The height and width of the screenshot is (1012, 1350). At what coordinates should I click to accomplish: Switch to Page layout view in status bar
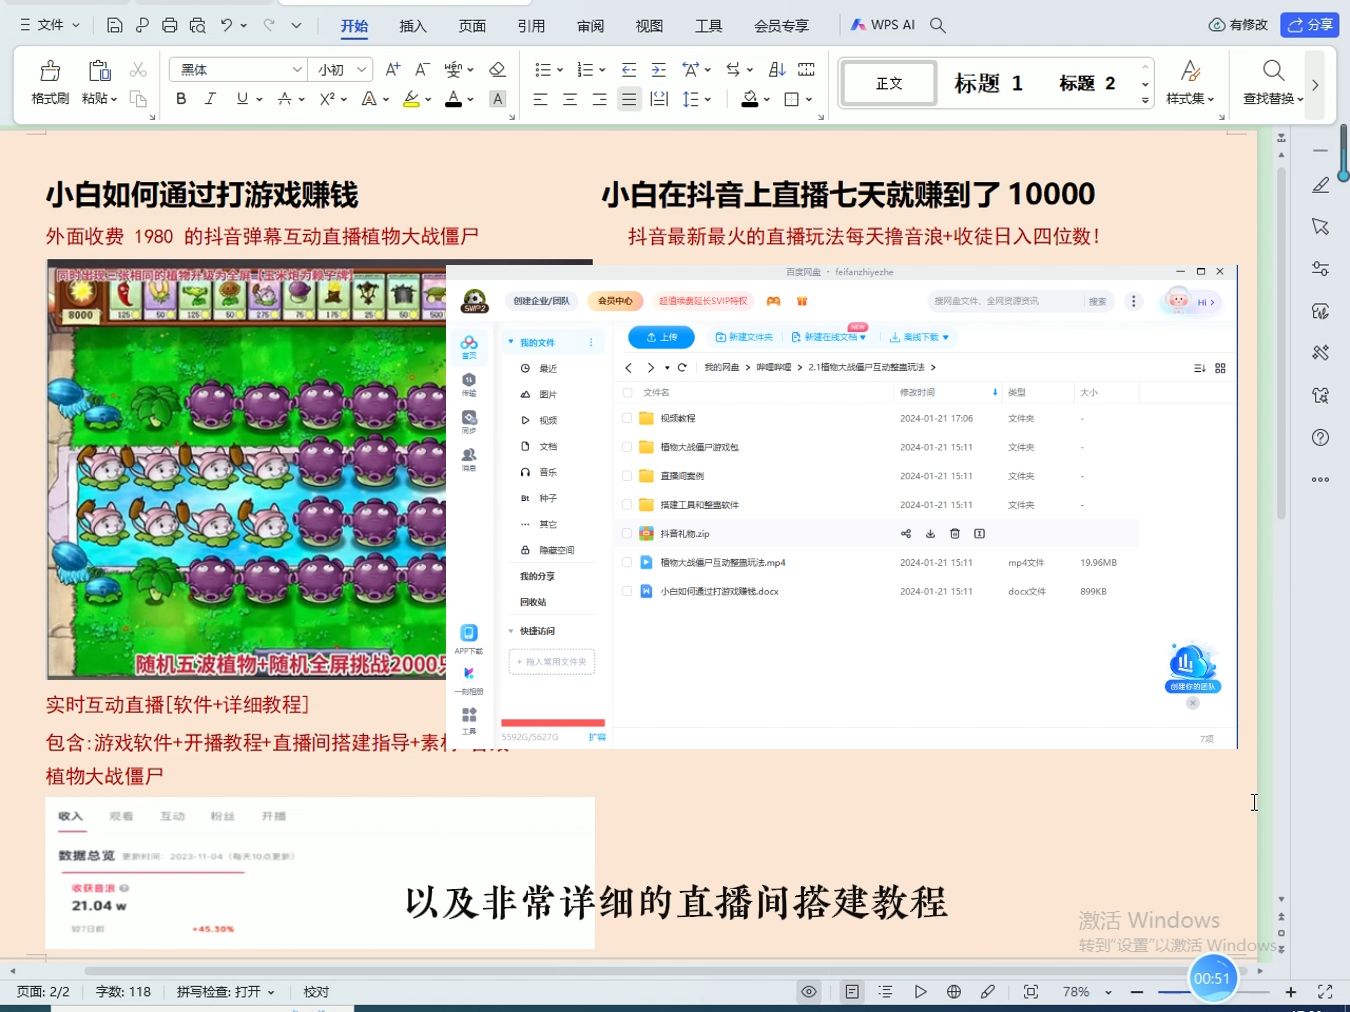(x=852, y=992)
